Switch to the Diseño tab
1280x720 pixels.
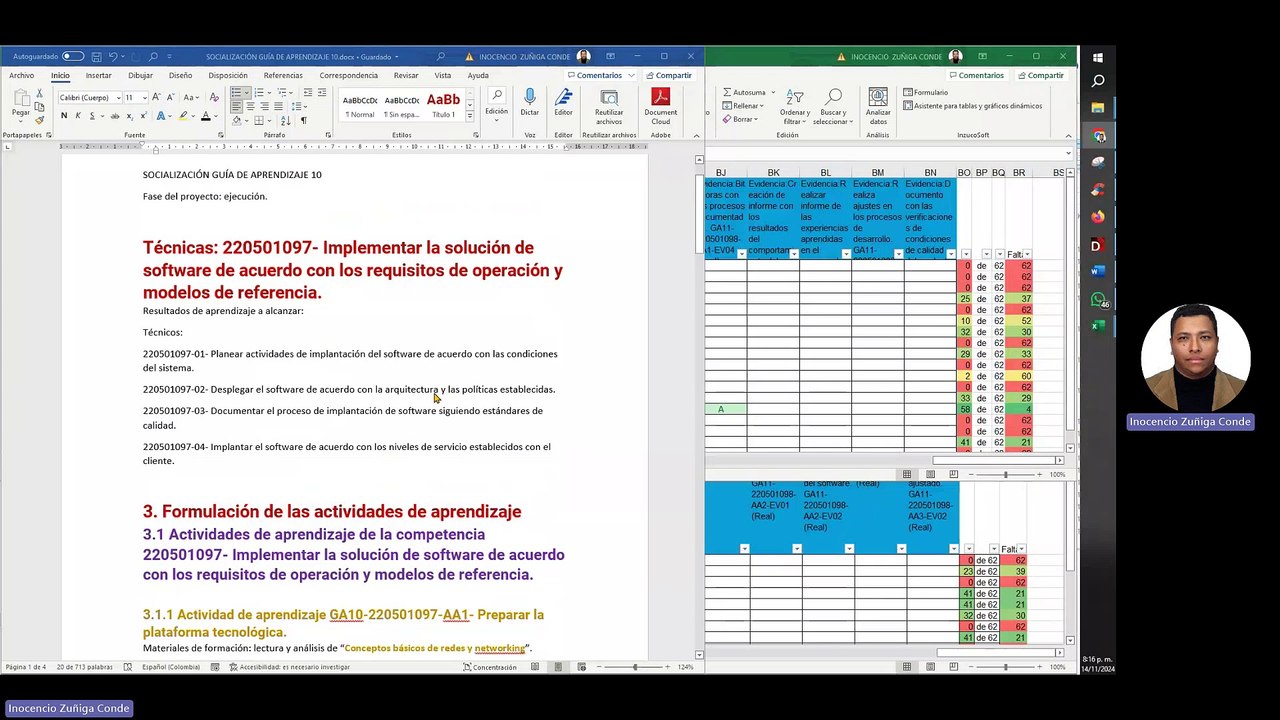point(180,75)
